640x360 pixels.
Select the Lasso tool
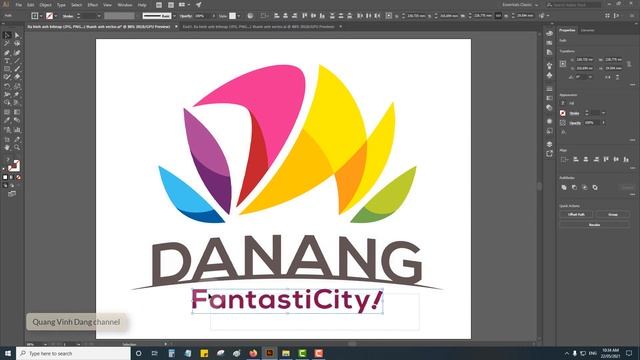(x=17, y=43)
